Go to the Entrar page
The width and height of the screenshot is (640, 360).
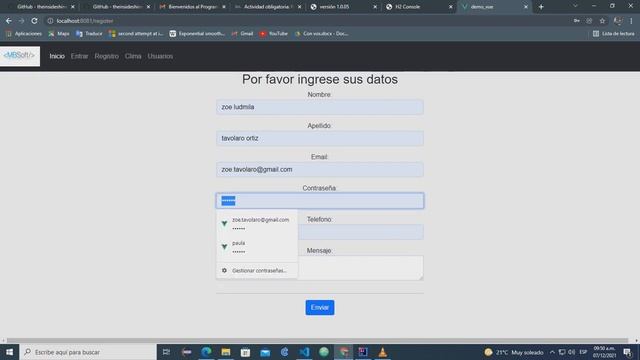point(79,56)
